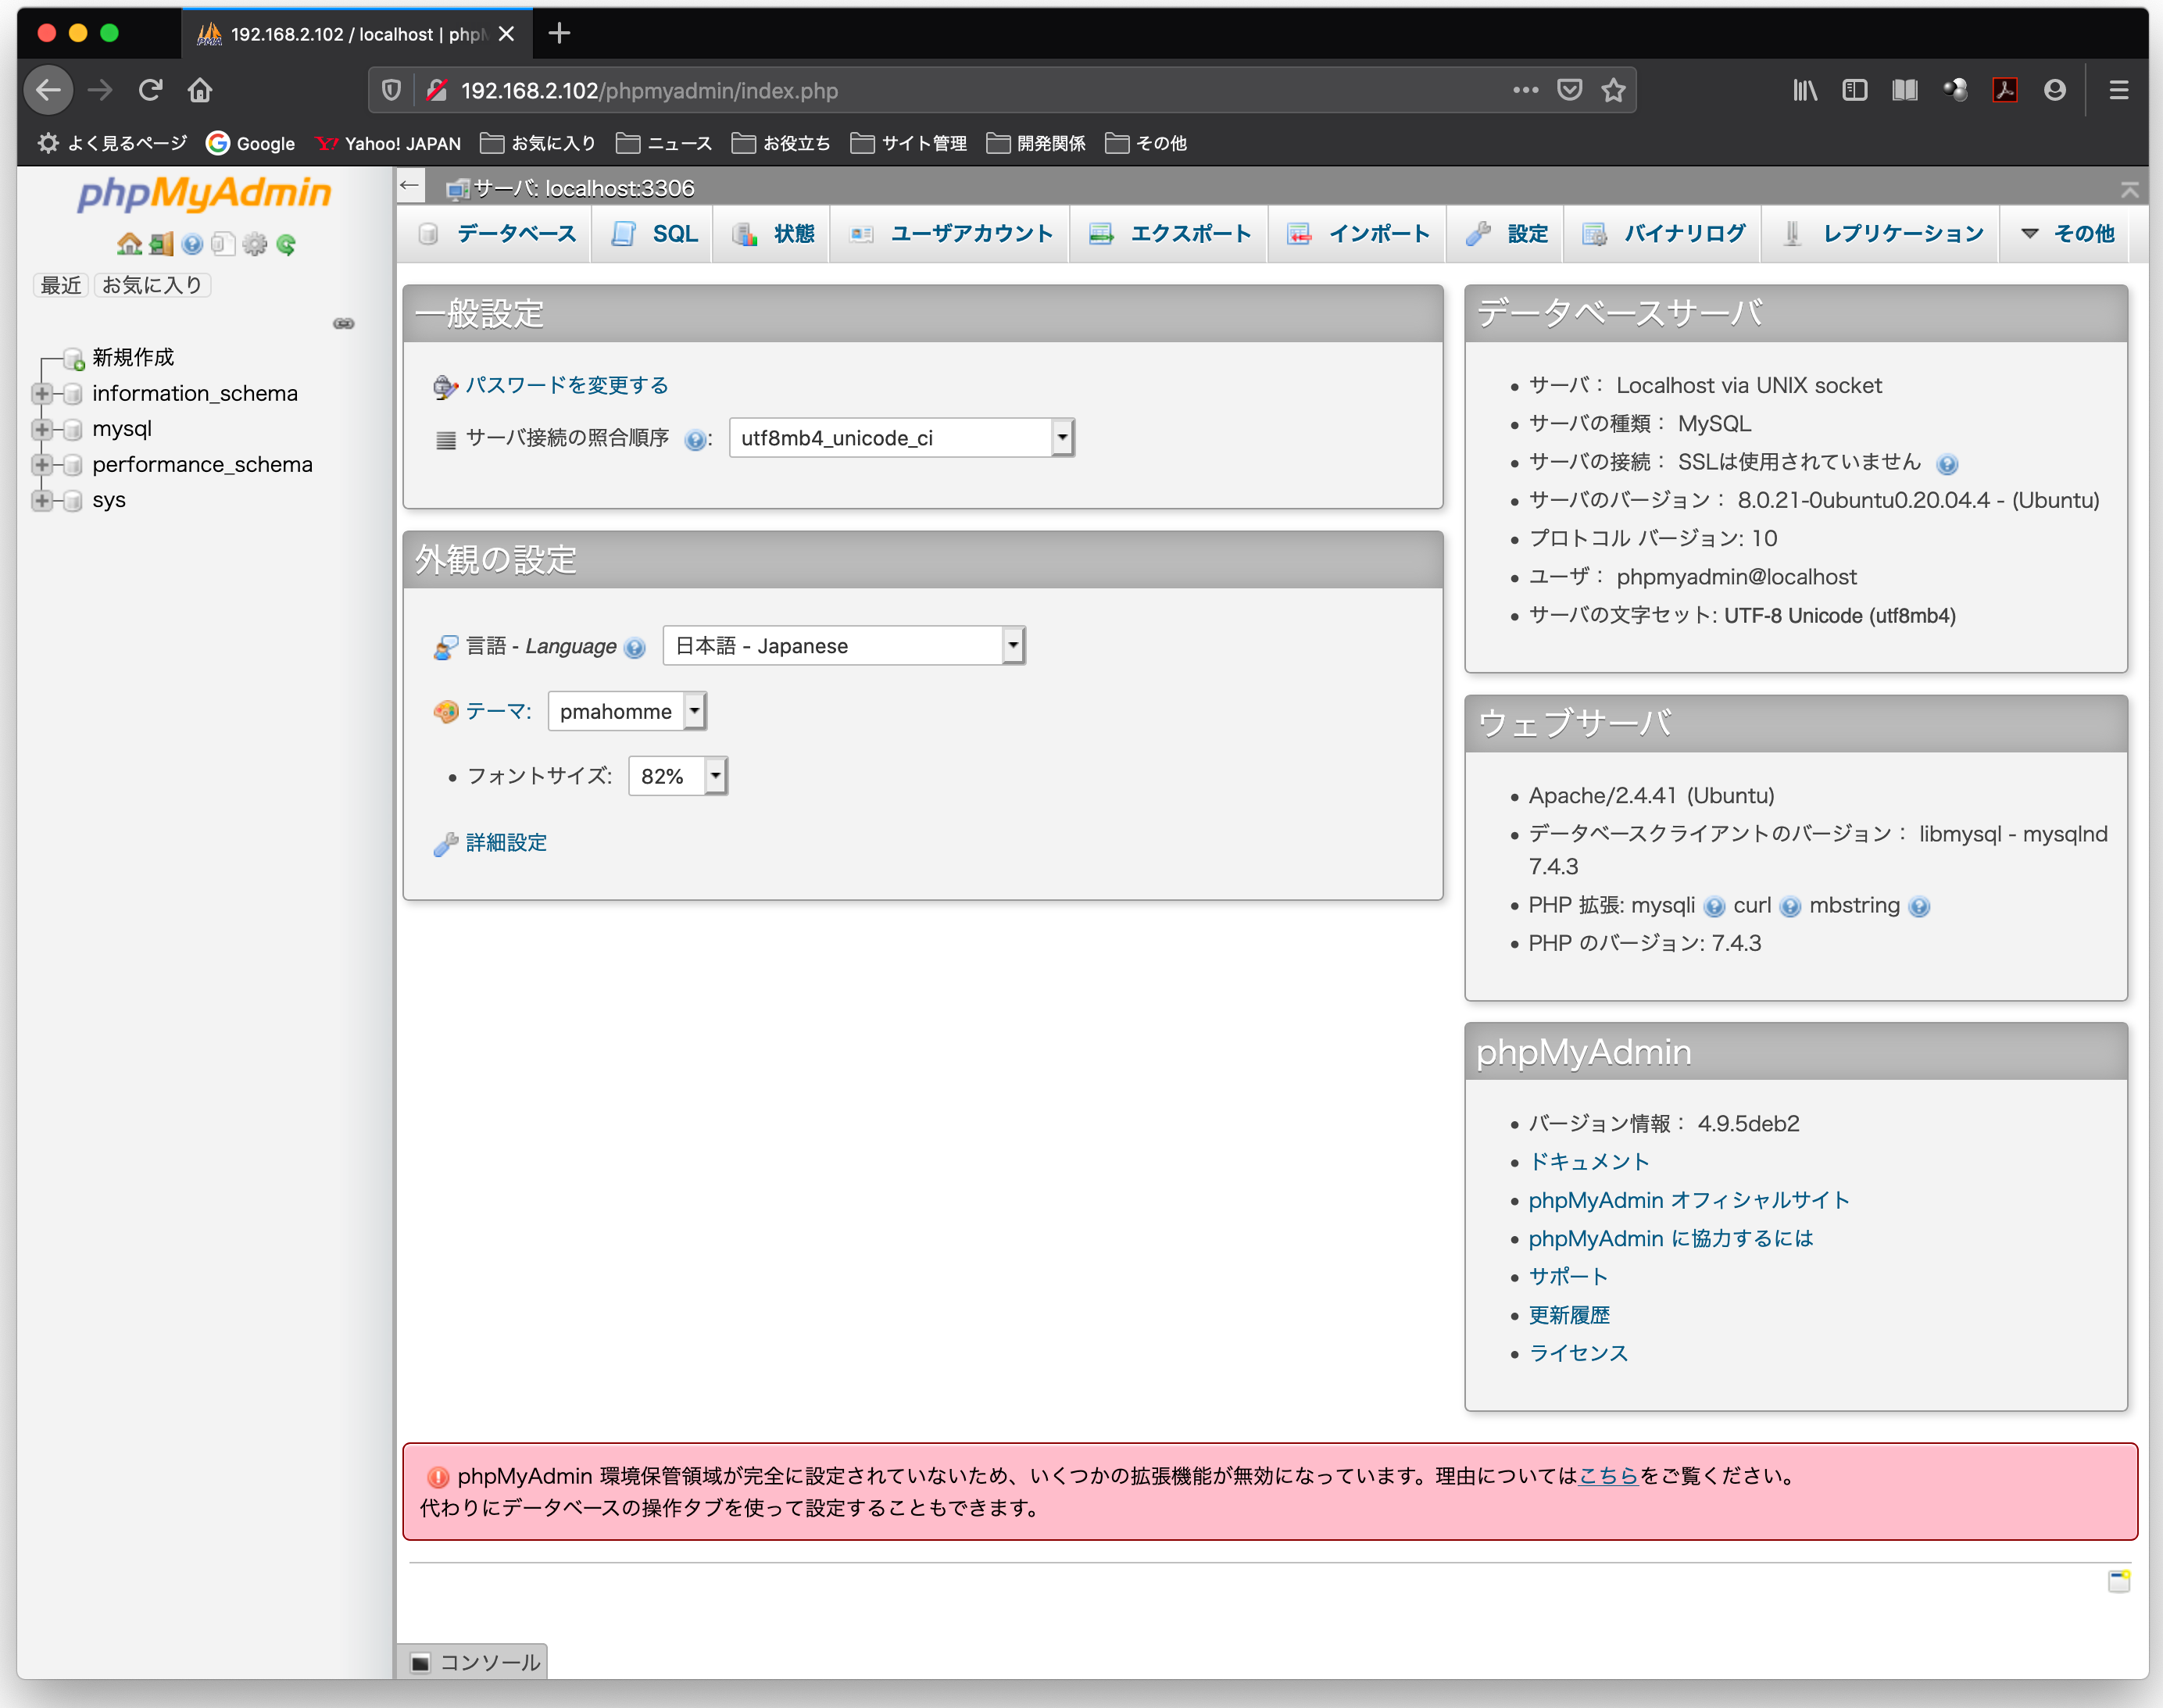Click お気に入り button in sidebar
This screenshot has width=2163, height=1708.
pyautogui.click(x=152, y=286)
